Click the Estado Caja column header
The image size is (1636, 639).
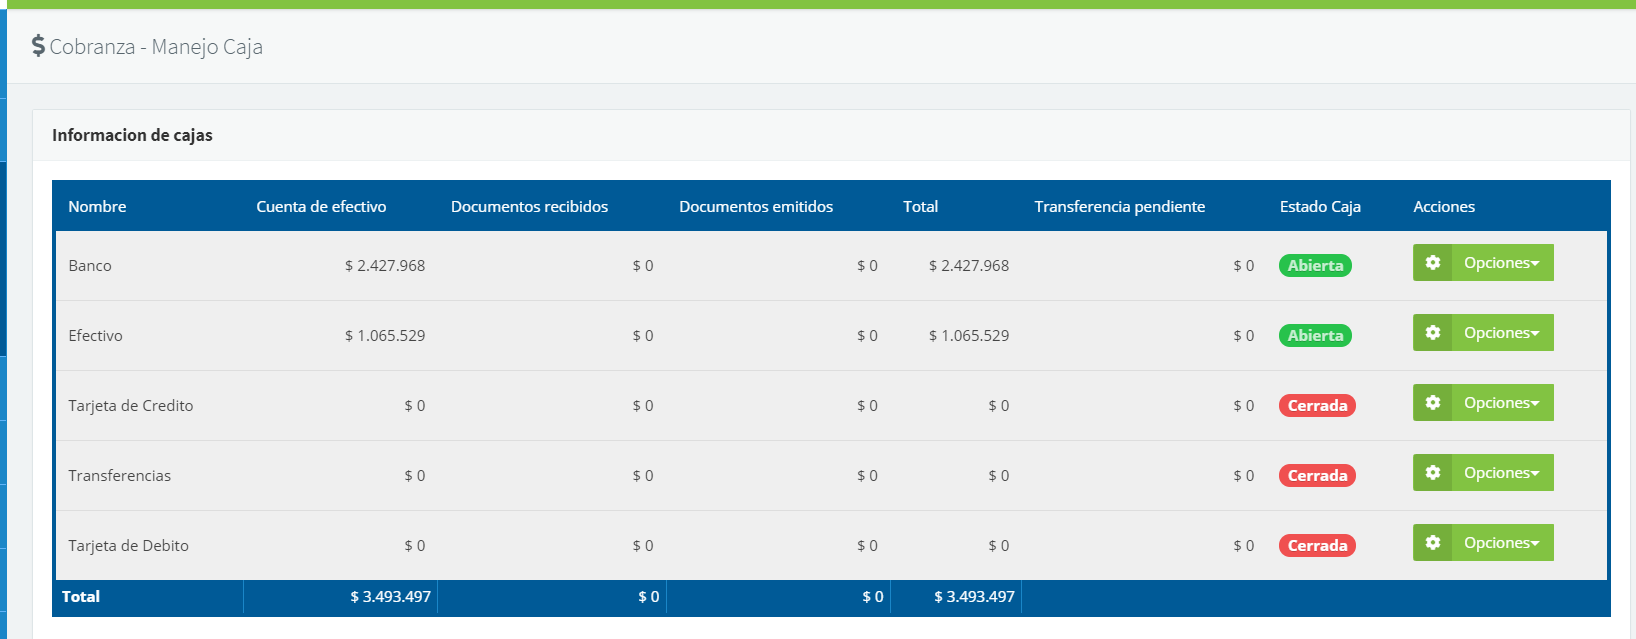pos(1320,207)
